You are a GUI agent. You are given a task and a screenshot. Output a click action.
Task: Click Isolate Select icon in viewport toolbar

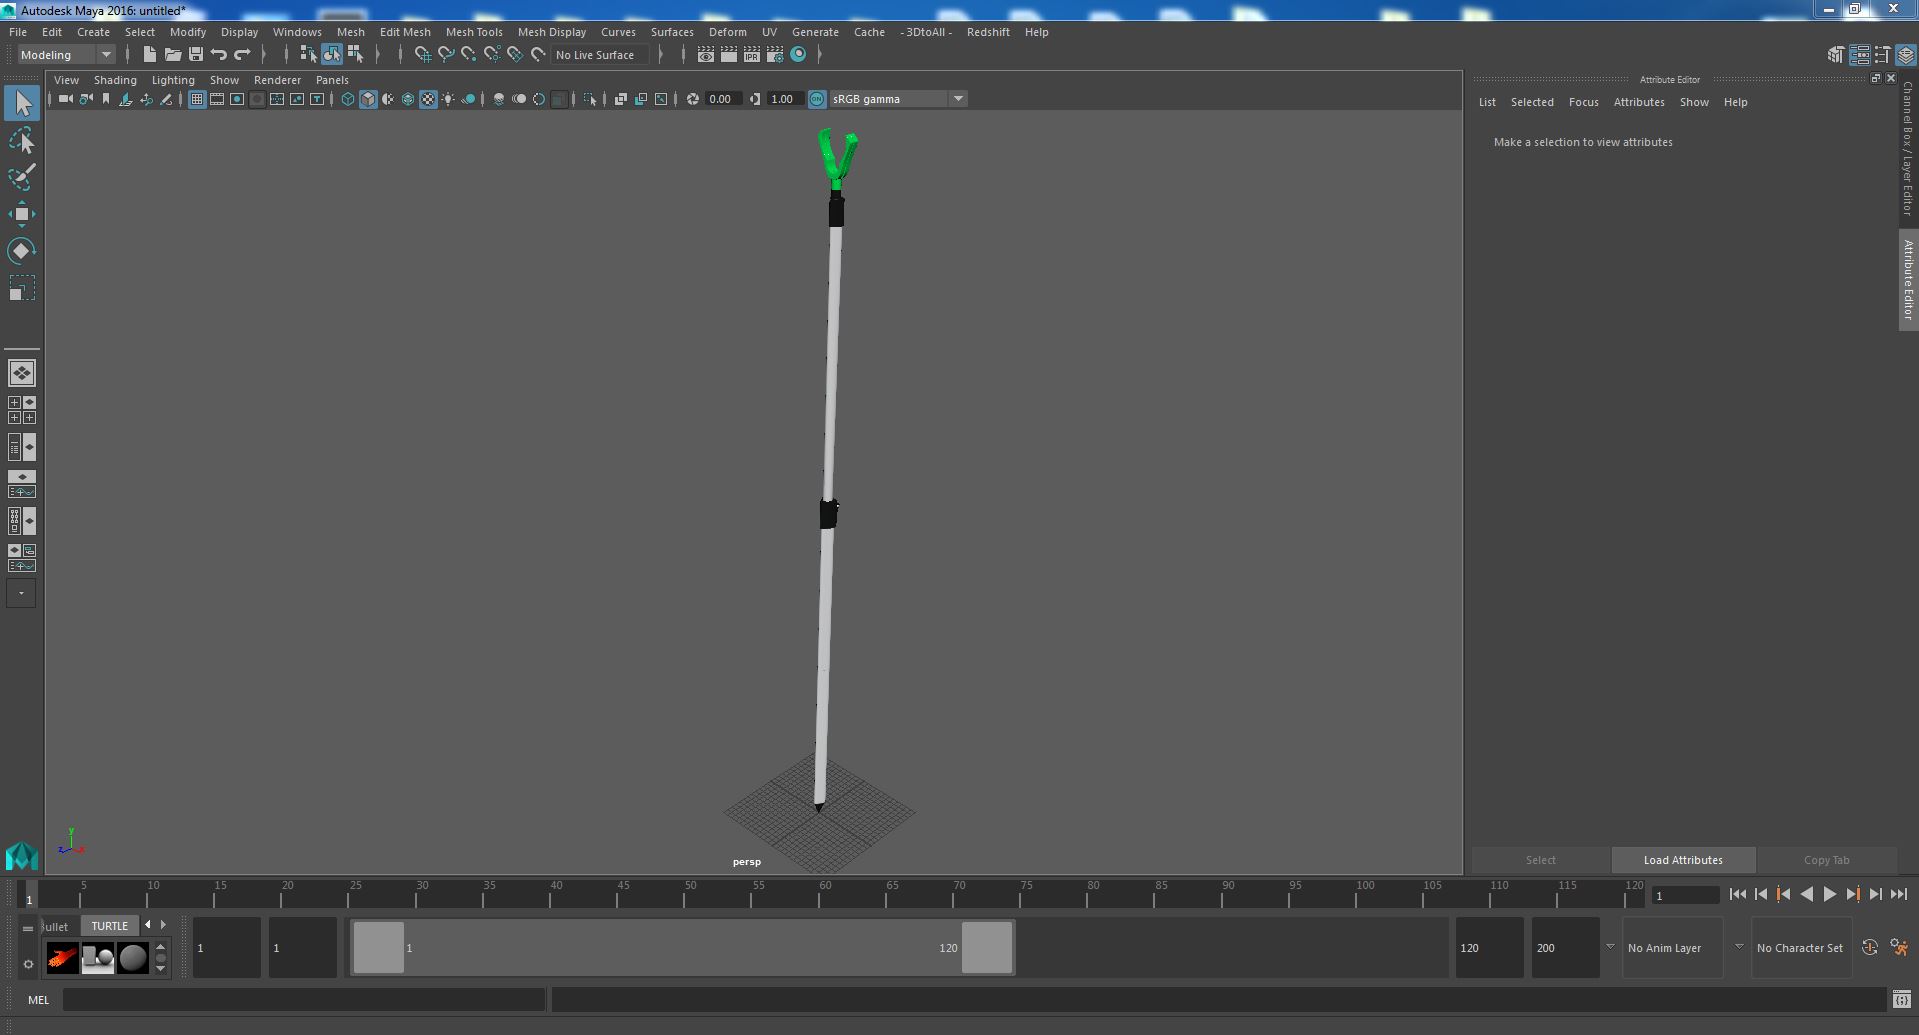(590, 99)
